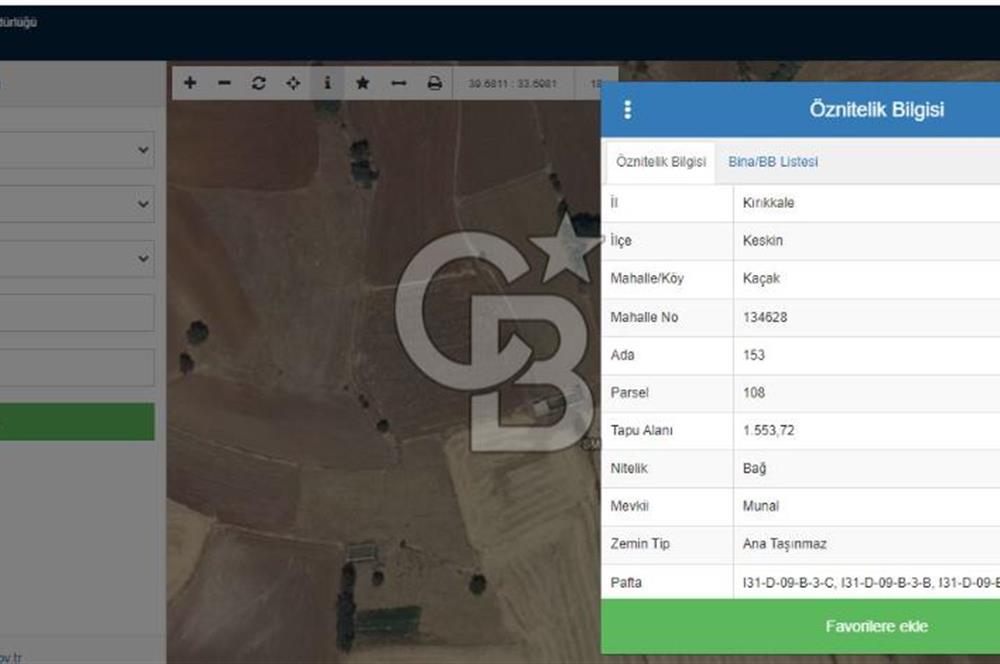Zoom out using the minus map tool
Viewport: 1000px width, 664px height.
click(224, 84)
